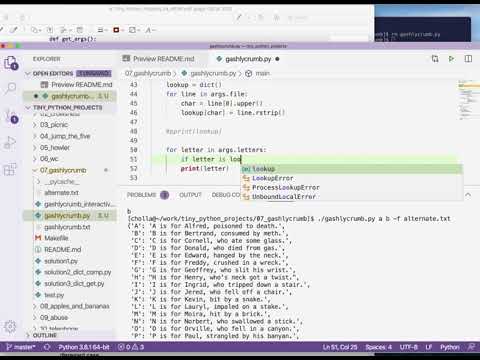The height and width of the screenshot is (360, 480).
Task: Maximize panel with the up chevron
Action: click(468, 195)
